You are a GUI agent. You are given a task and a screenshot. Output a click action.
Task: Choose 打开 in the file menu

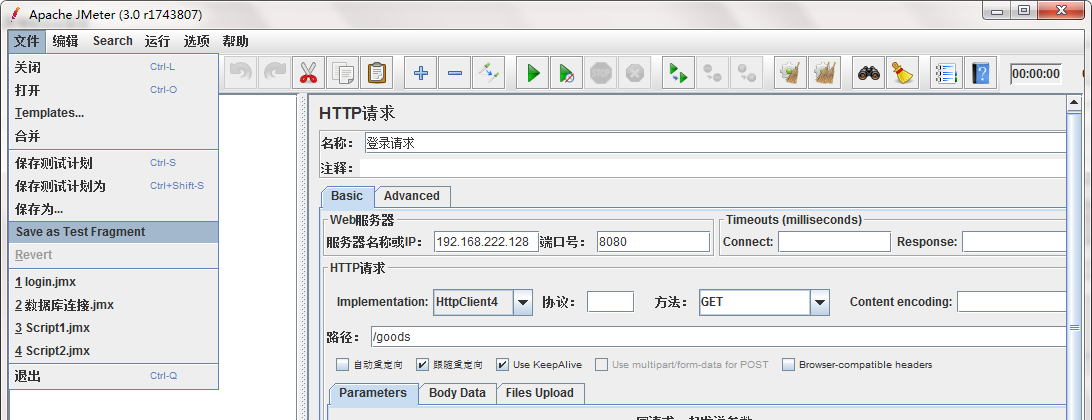coord(114,91)
